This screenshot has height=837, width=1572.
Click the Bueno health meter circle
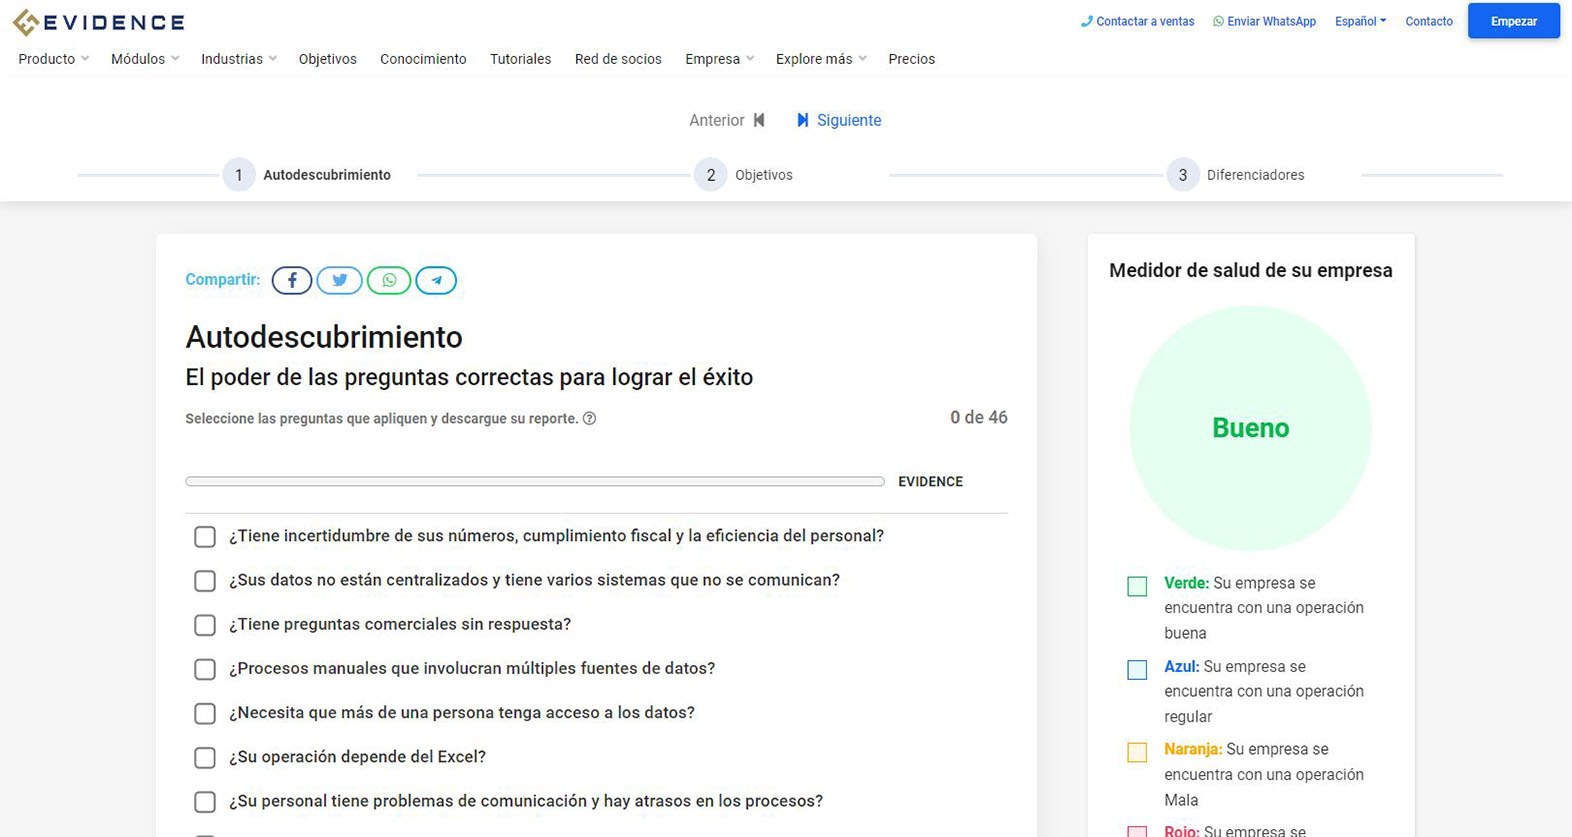click(x=1250, y=428)
